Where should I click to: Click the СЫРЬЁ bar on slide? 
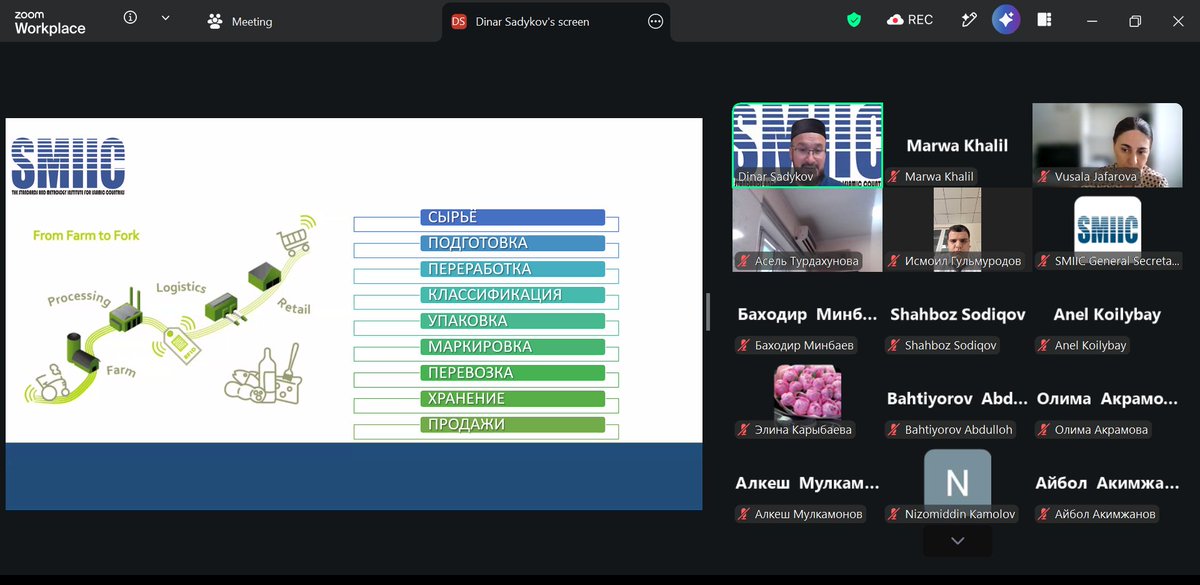(x=512, y=217)
